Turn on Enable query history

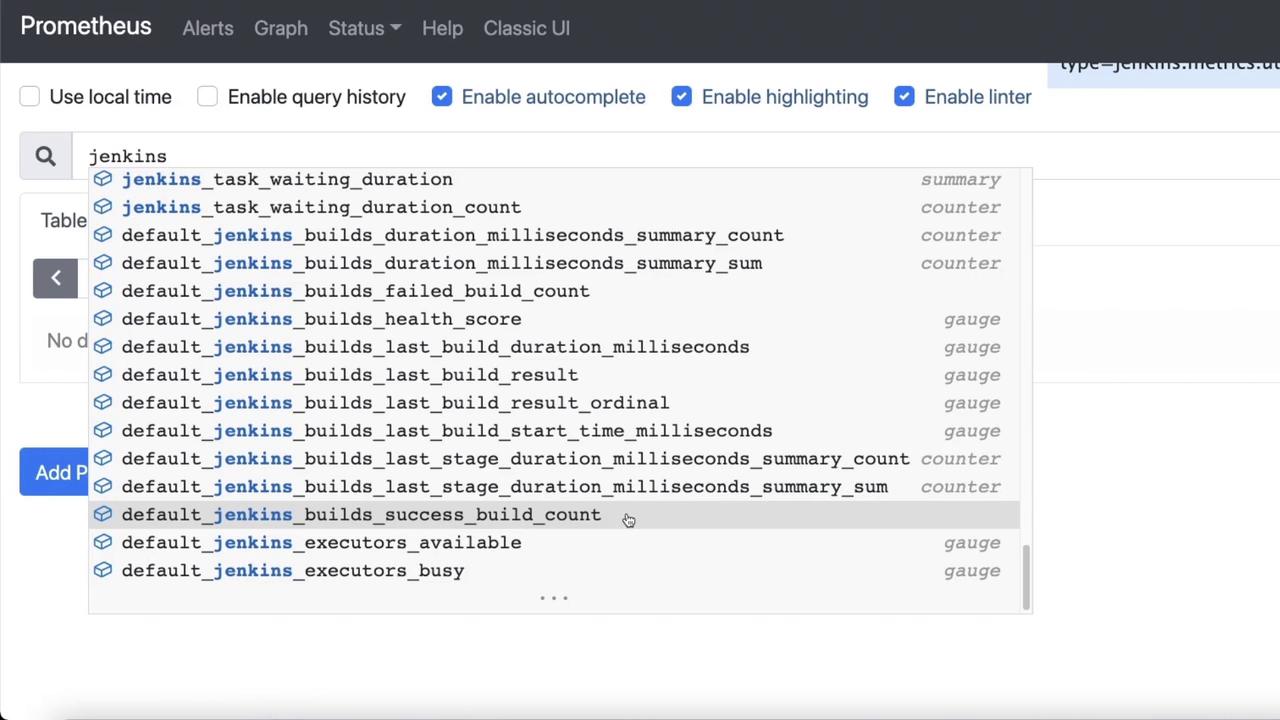(x=208, y=97)
